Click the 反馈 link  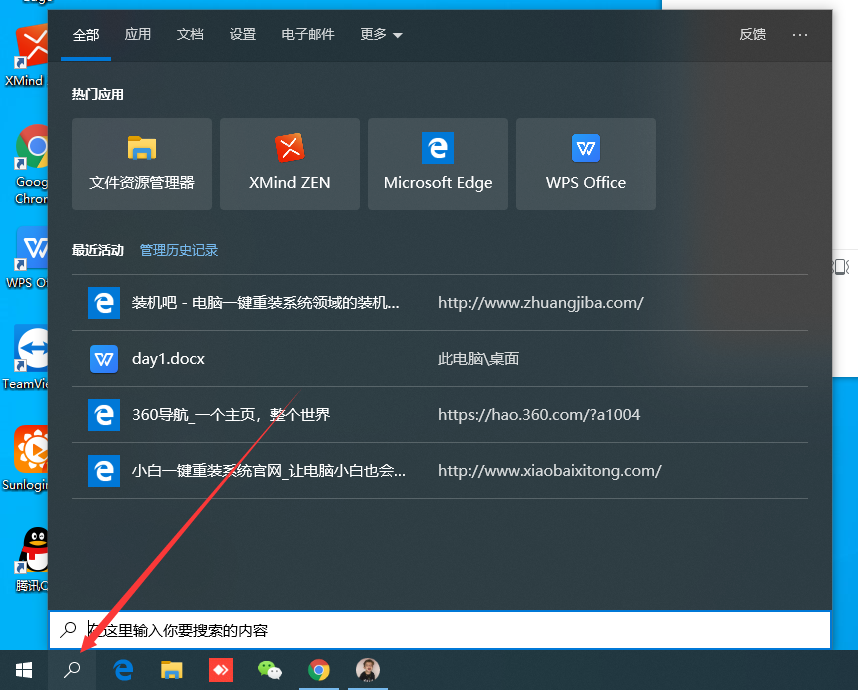click(752, 34)
